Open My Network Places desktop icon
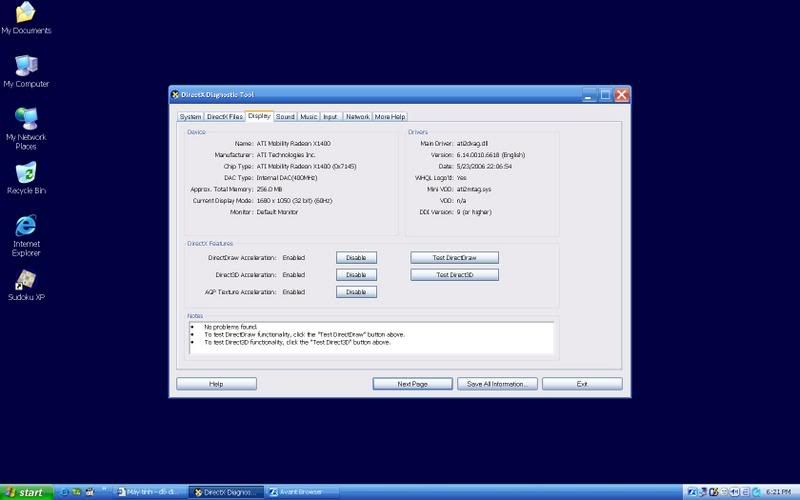Screen dimensions: 800x500 26,129
